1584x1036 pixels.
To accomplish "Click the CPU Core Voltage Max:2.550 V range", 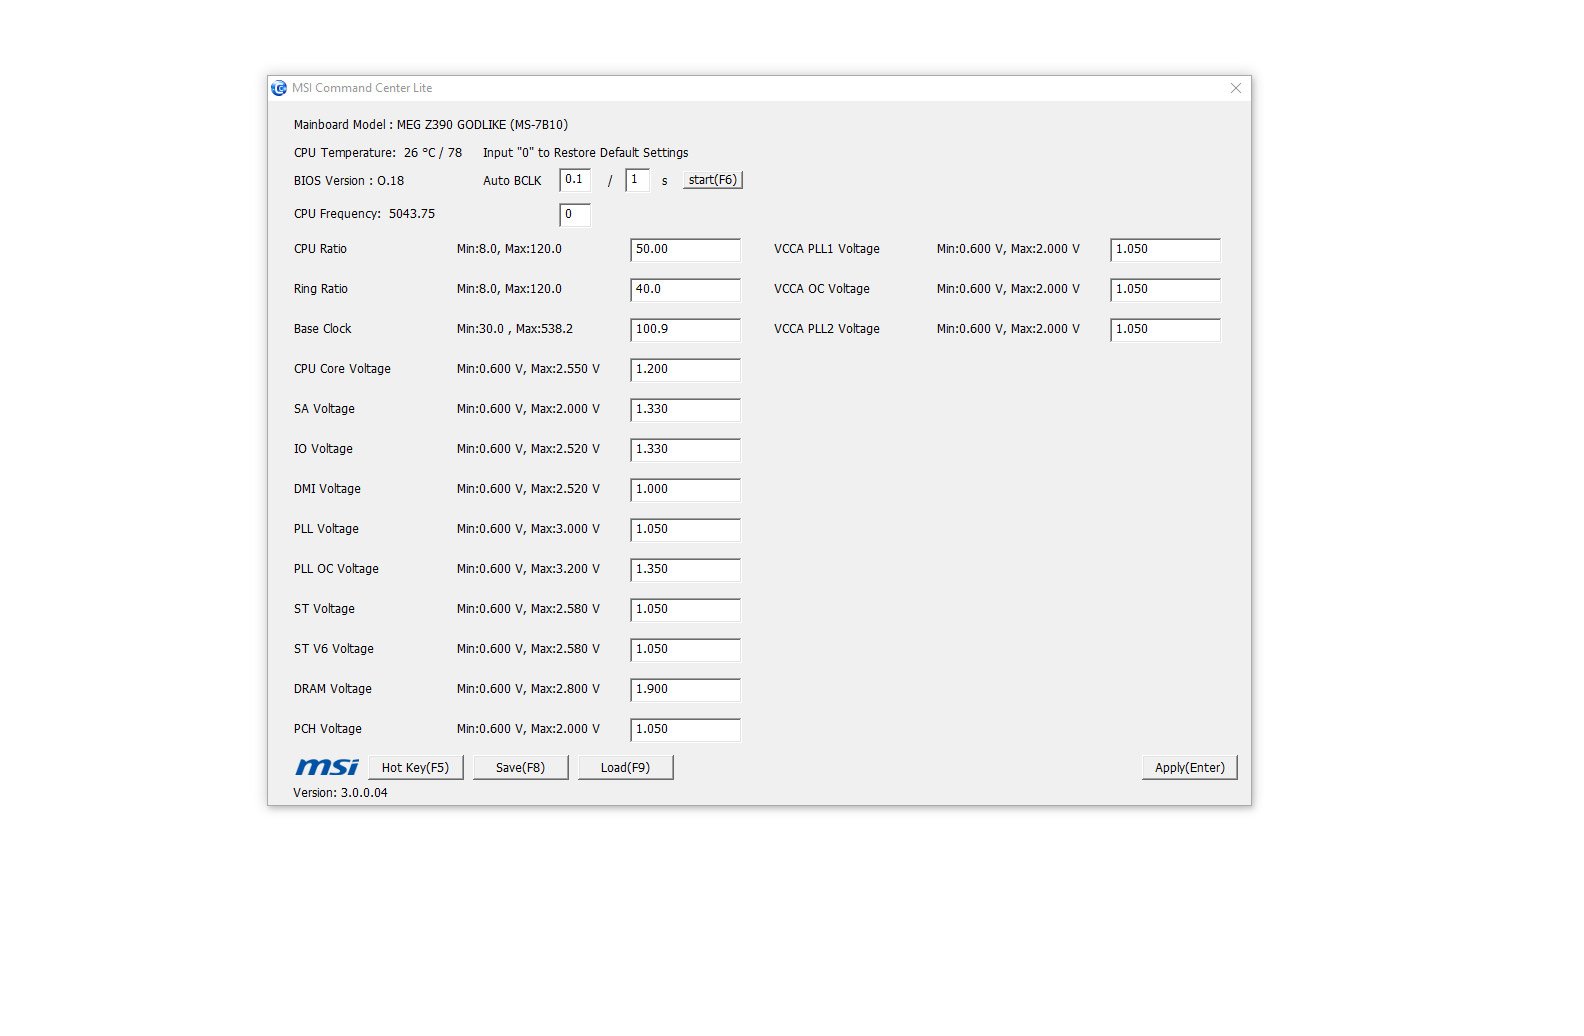I will click(528, 369).
